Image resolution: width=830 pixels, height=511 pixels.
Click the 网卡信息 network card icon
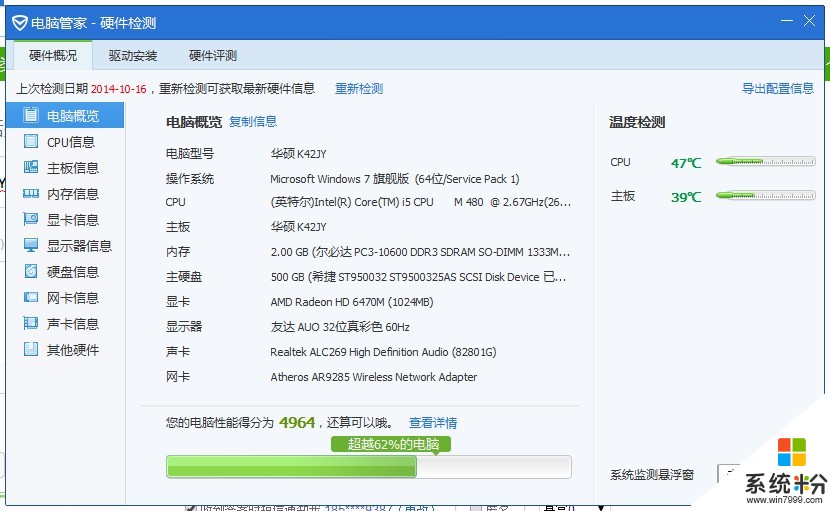coord(31,297)
